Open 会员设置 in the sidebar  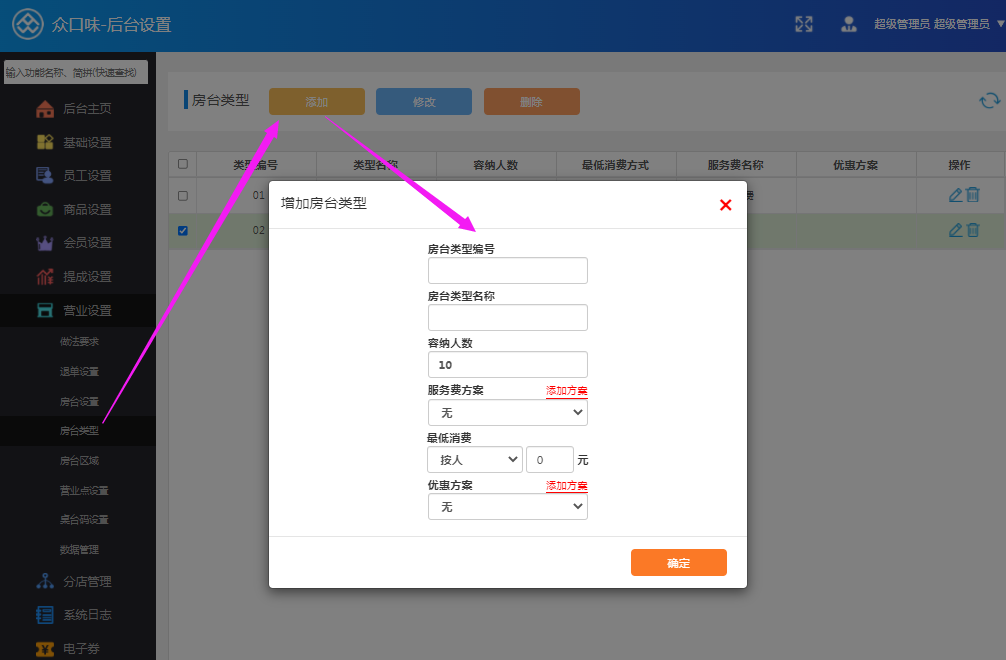86,243
